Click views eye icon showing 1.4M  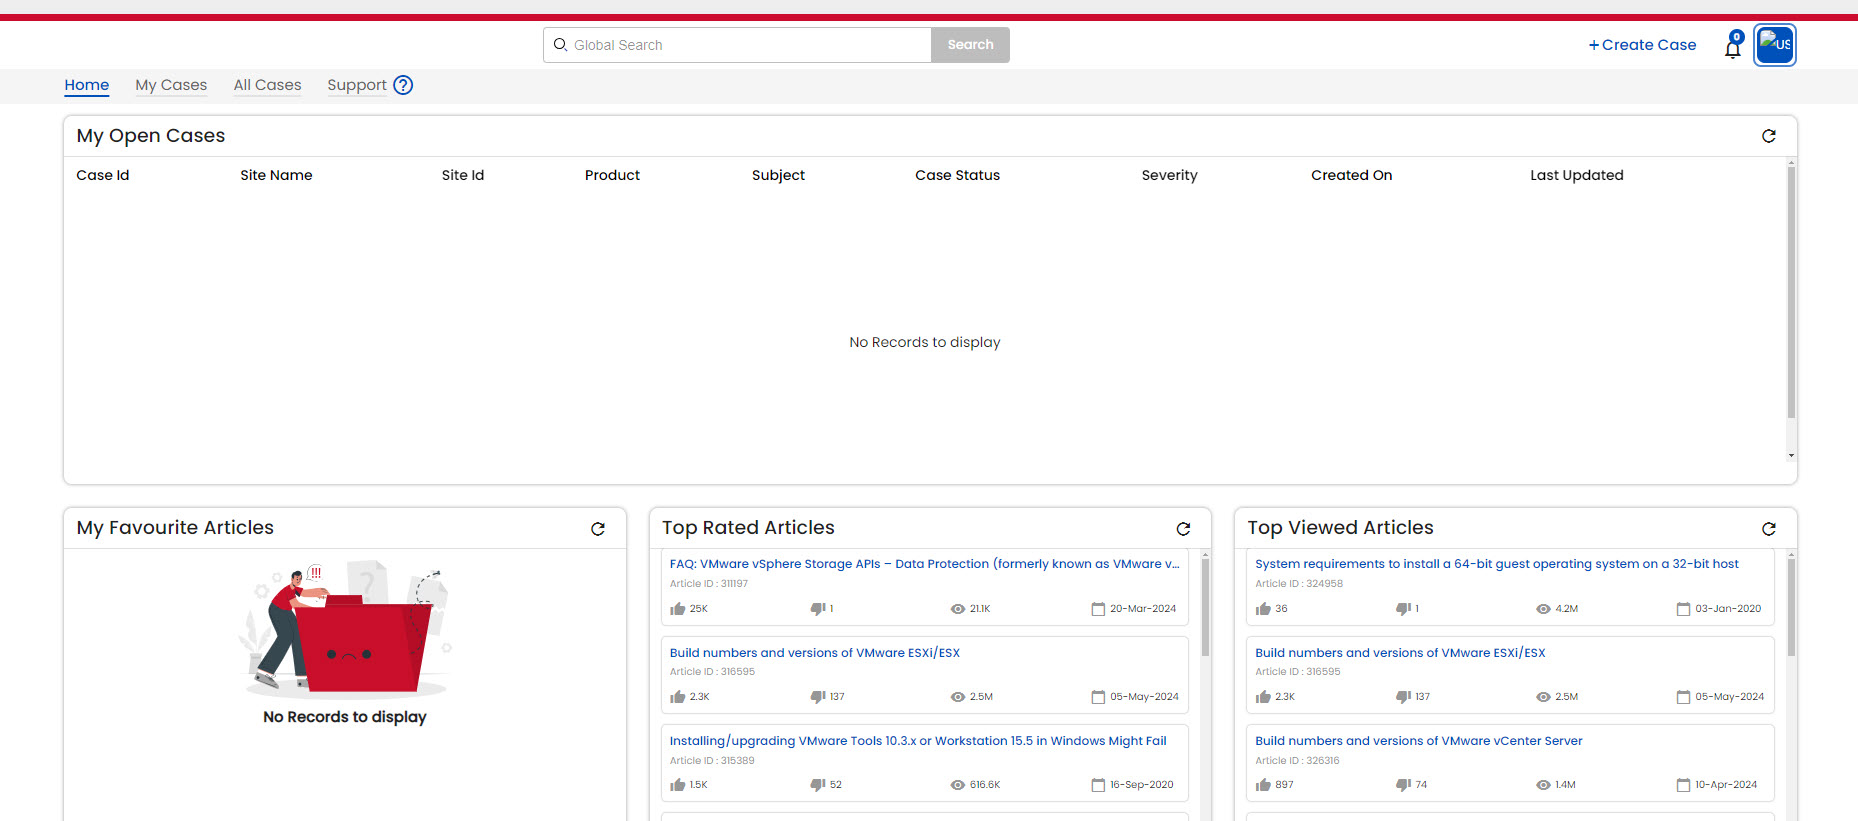(1543, 785)
